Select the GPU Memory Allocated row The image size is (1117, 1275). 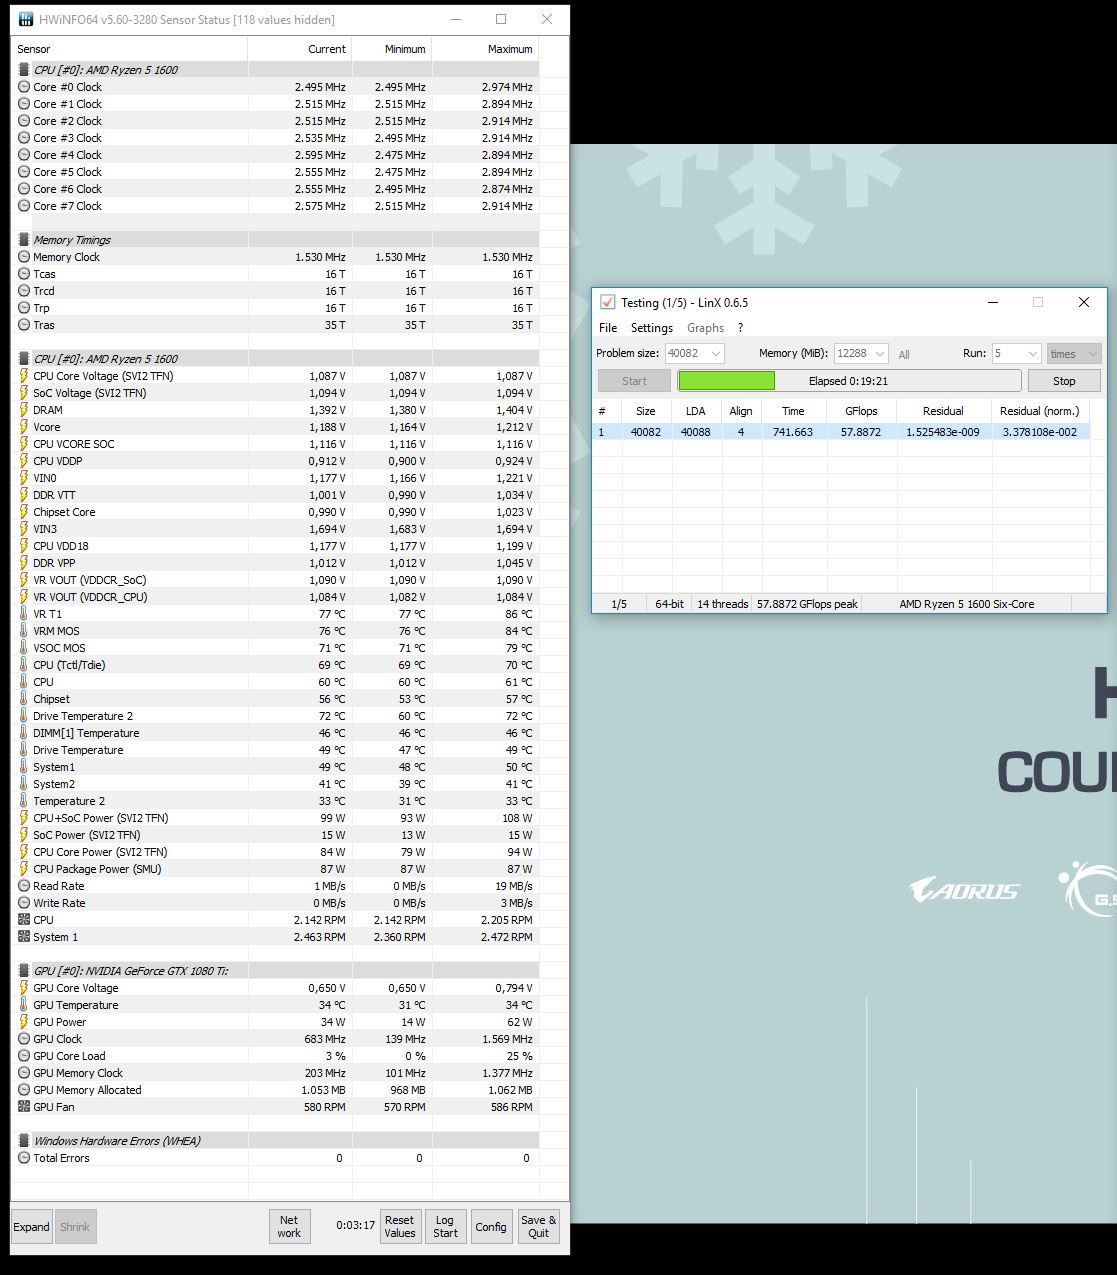tap(275, 1090)
